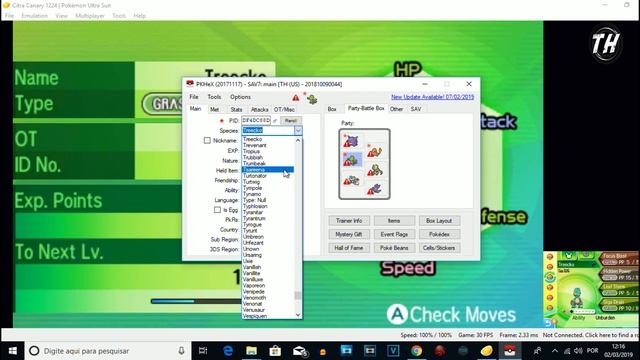This screenshot has height=360, width=640.
Task: Toggle the Is Egg checkbox
Action: point(217,210)
